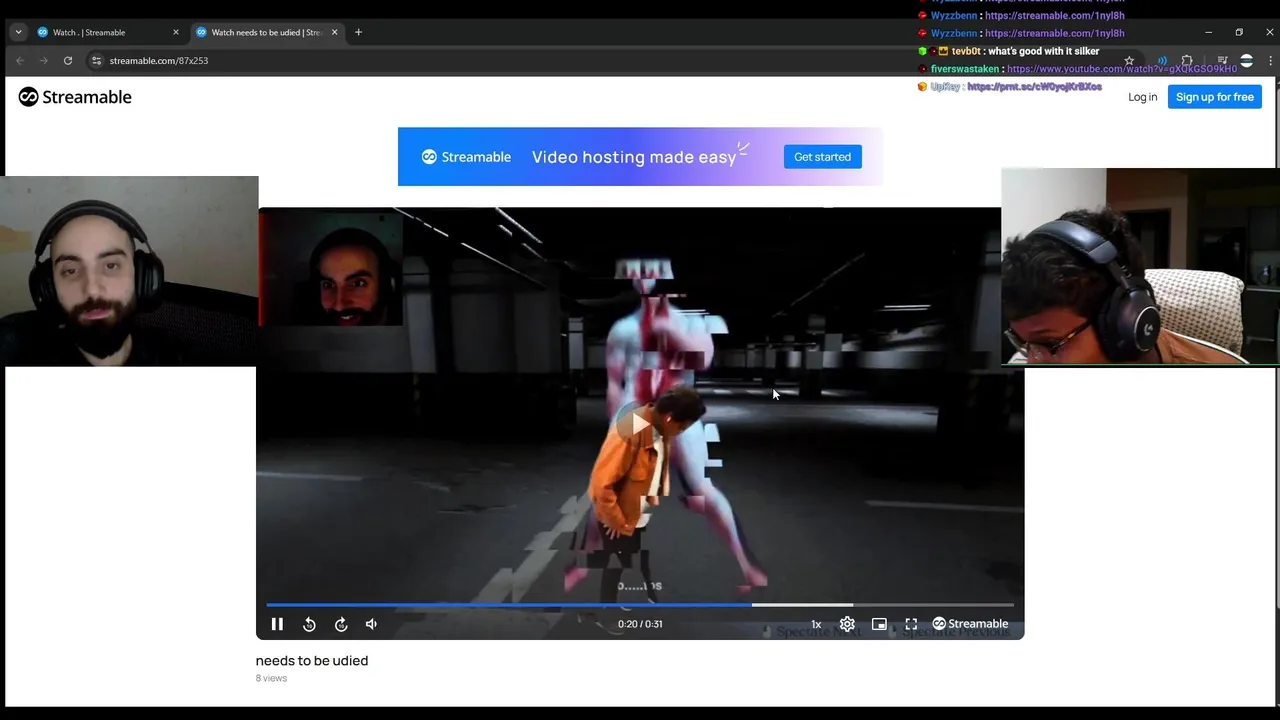Open the video player settings gear

[x=847, y=624]
